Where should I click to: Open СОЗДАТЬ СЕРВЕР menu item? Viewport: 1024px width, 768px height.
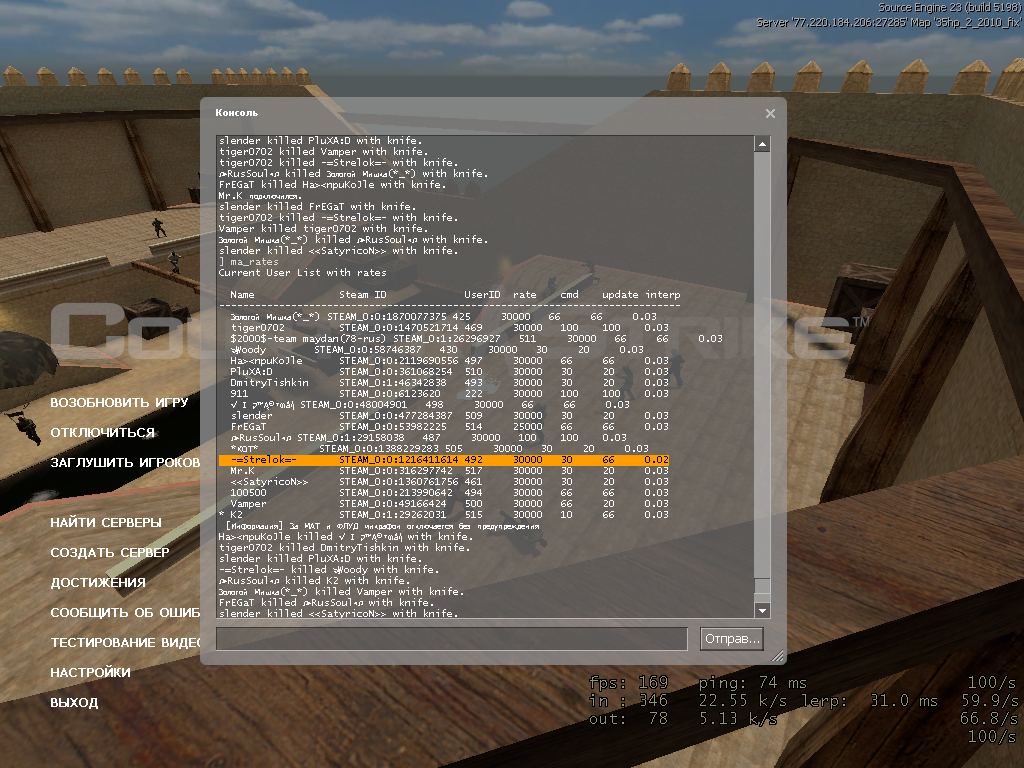(110, 552)
